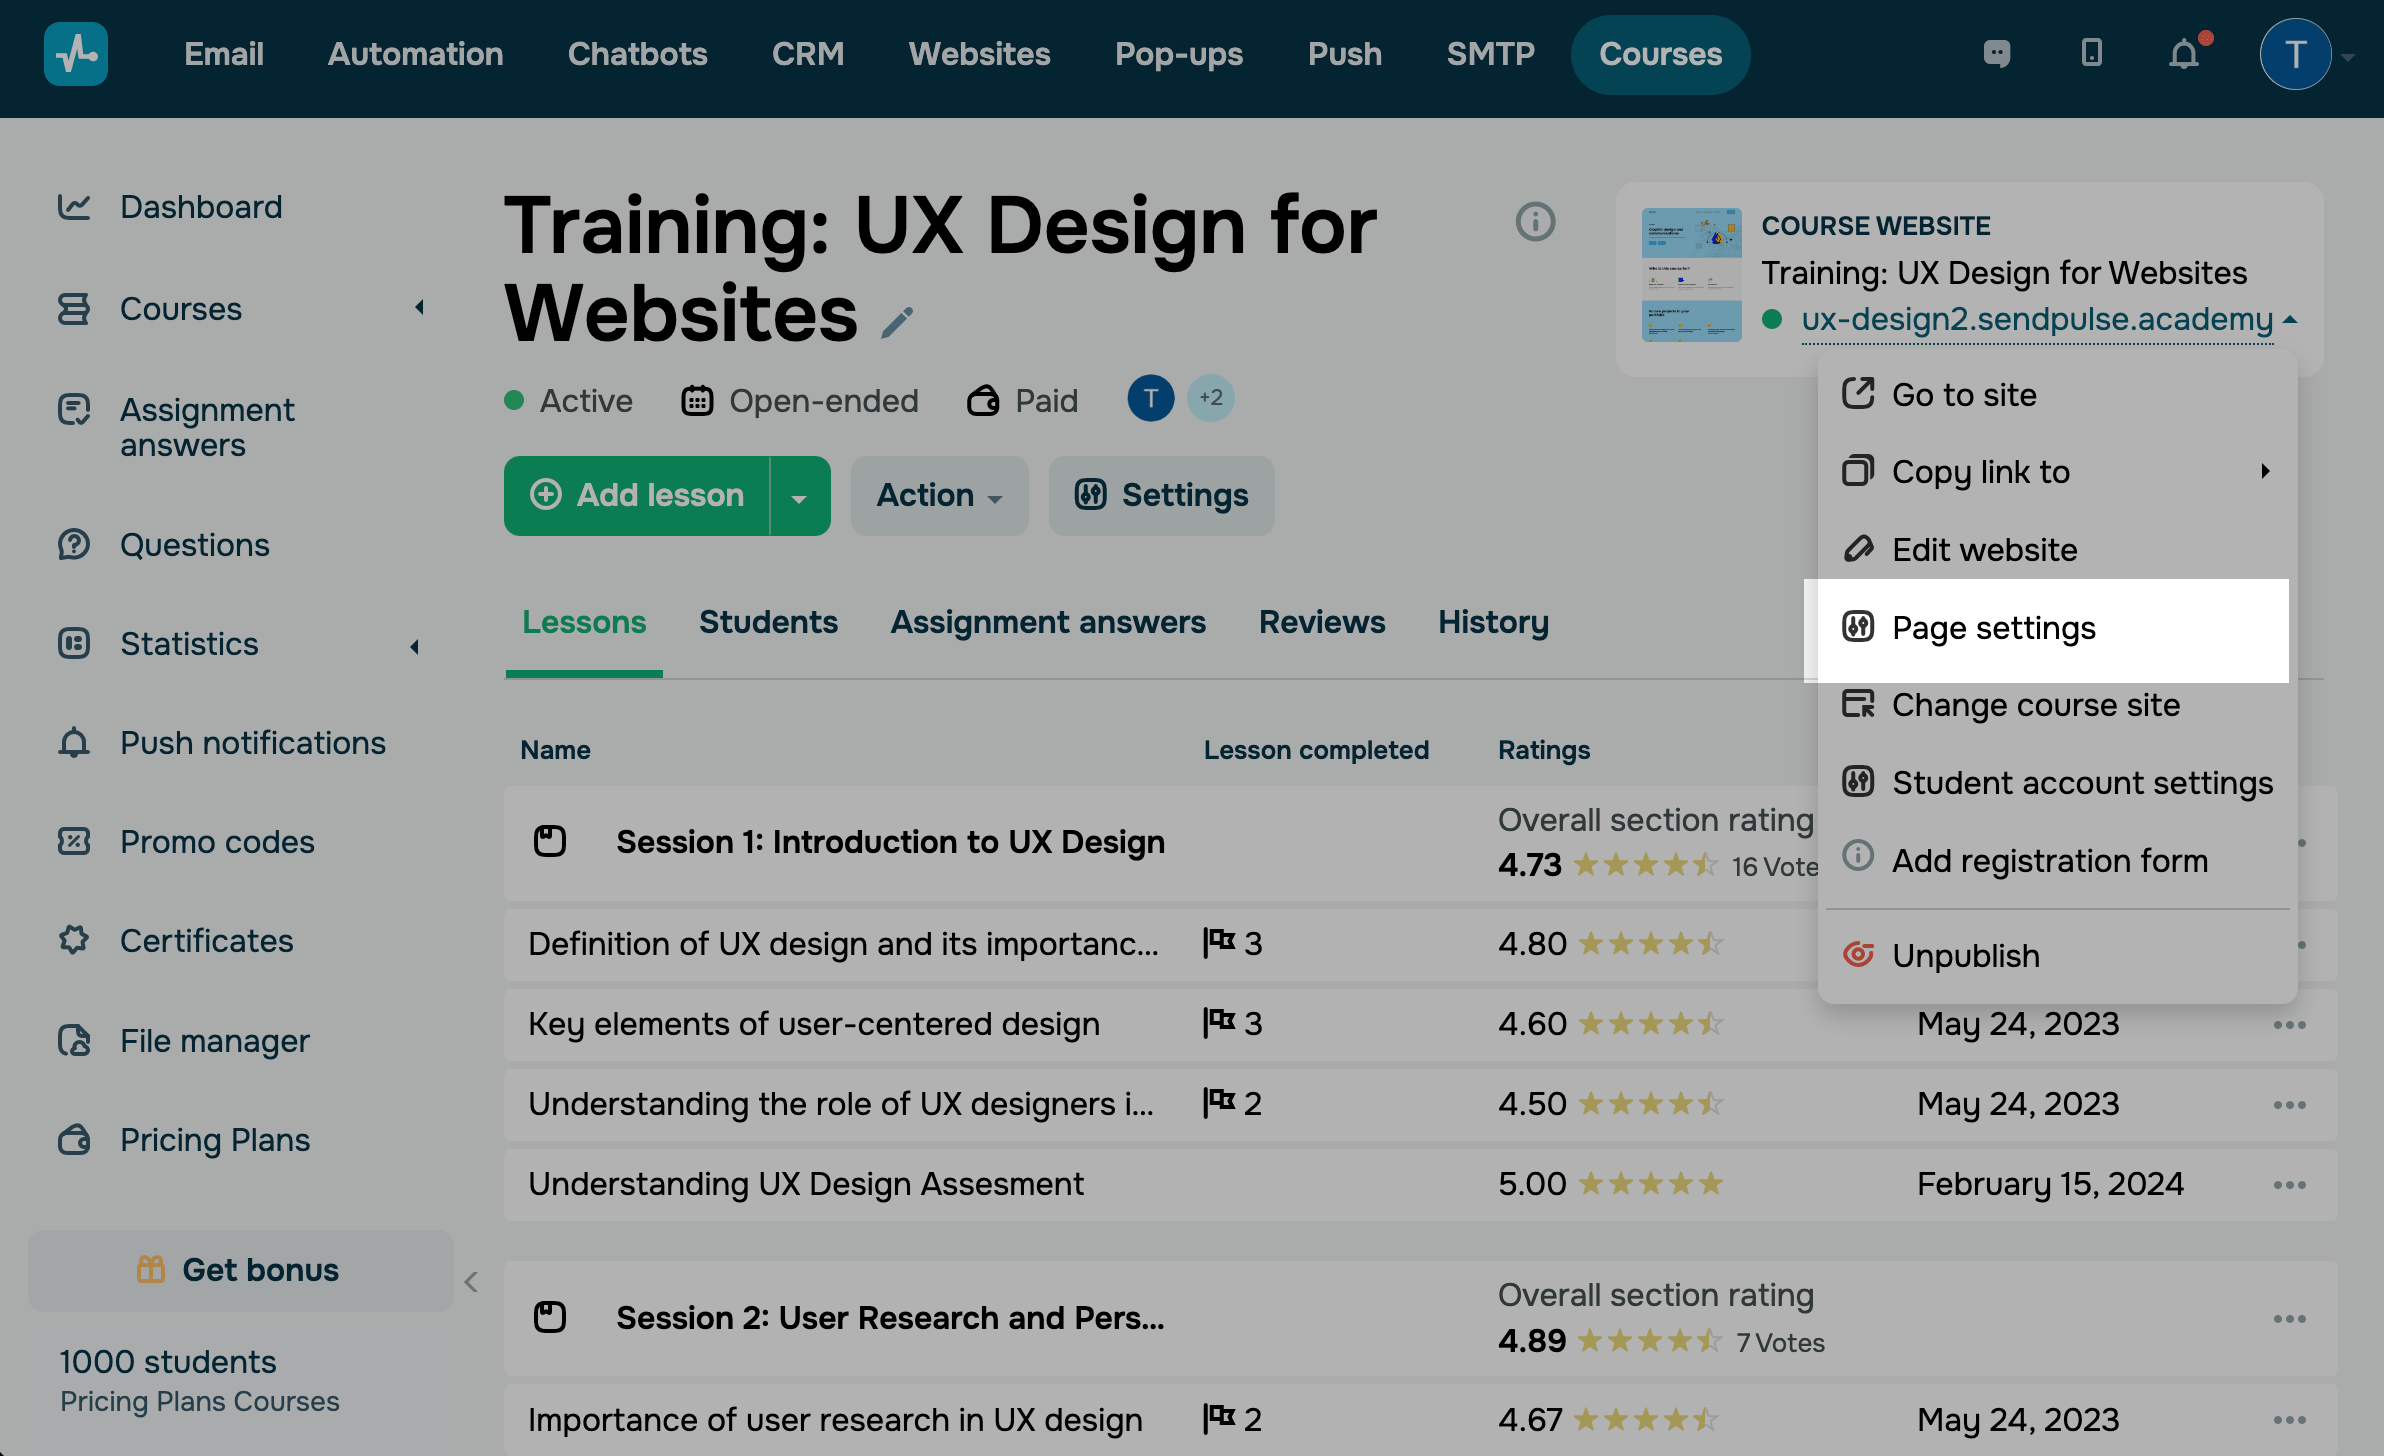Collapse Session 1 section toggle icon
2384x1456 pixels.
550,842
